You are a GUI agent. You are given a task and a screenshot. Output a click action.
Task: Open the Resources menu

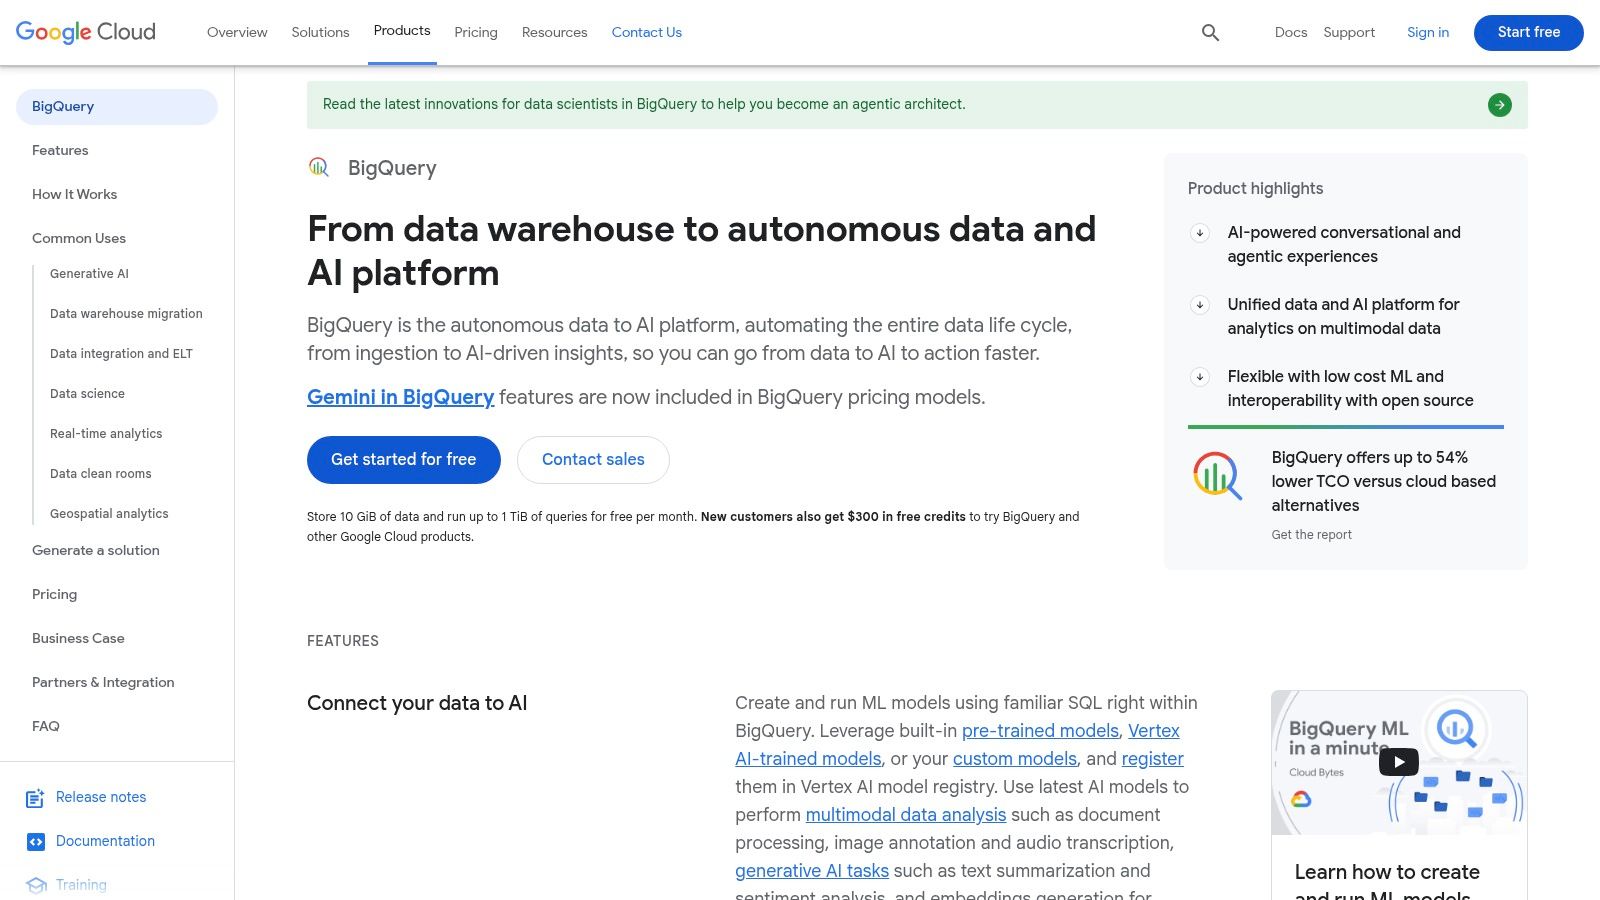[554, 32]
